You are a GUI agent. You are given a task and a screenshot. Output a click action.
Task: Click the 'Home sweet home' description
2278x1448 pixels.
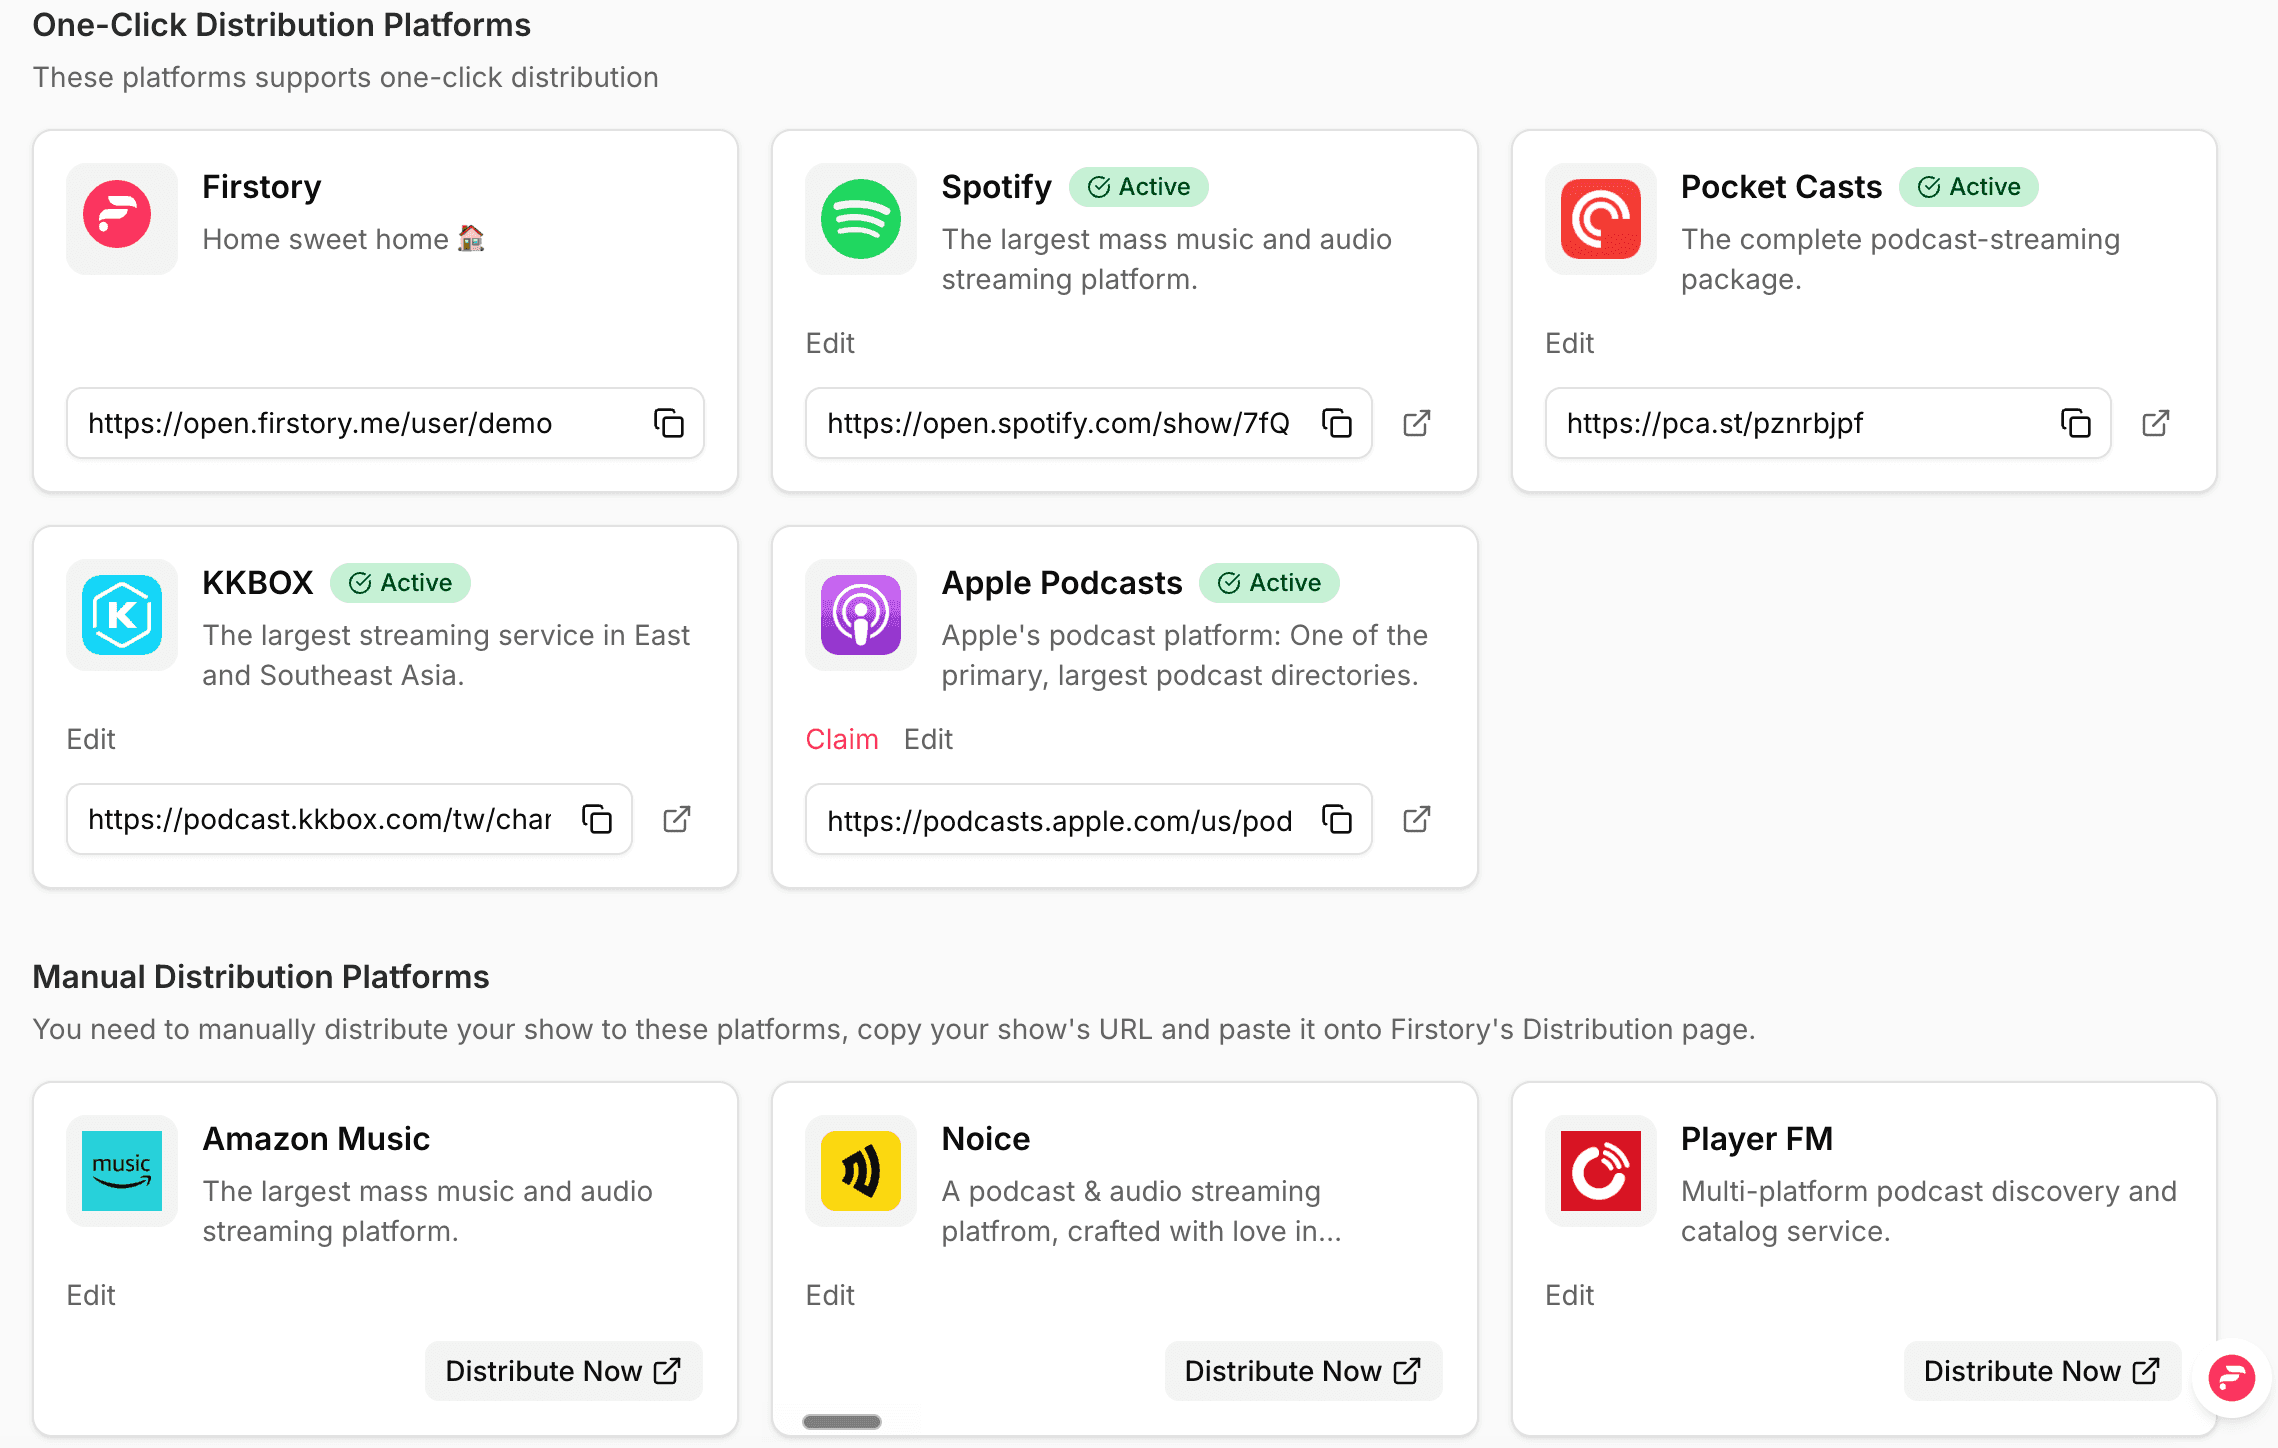click(x=343, y=239)
